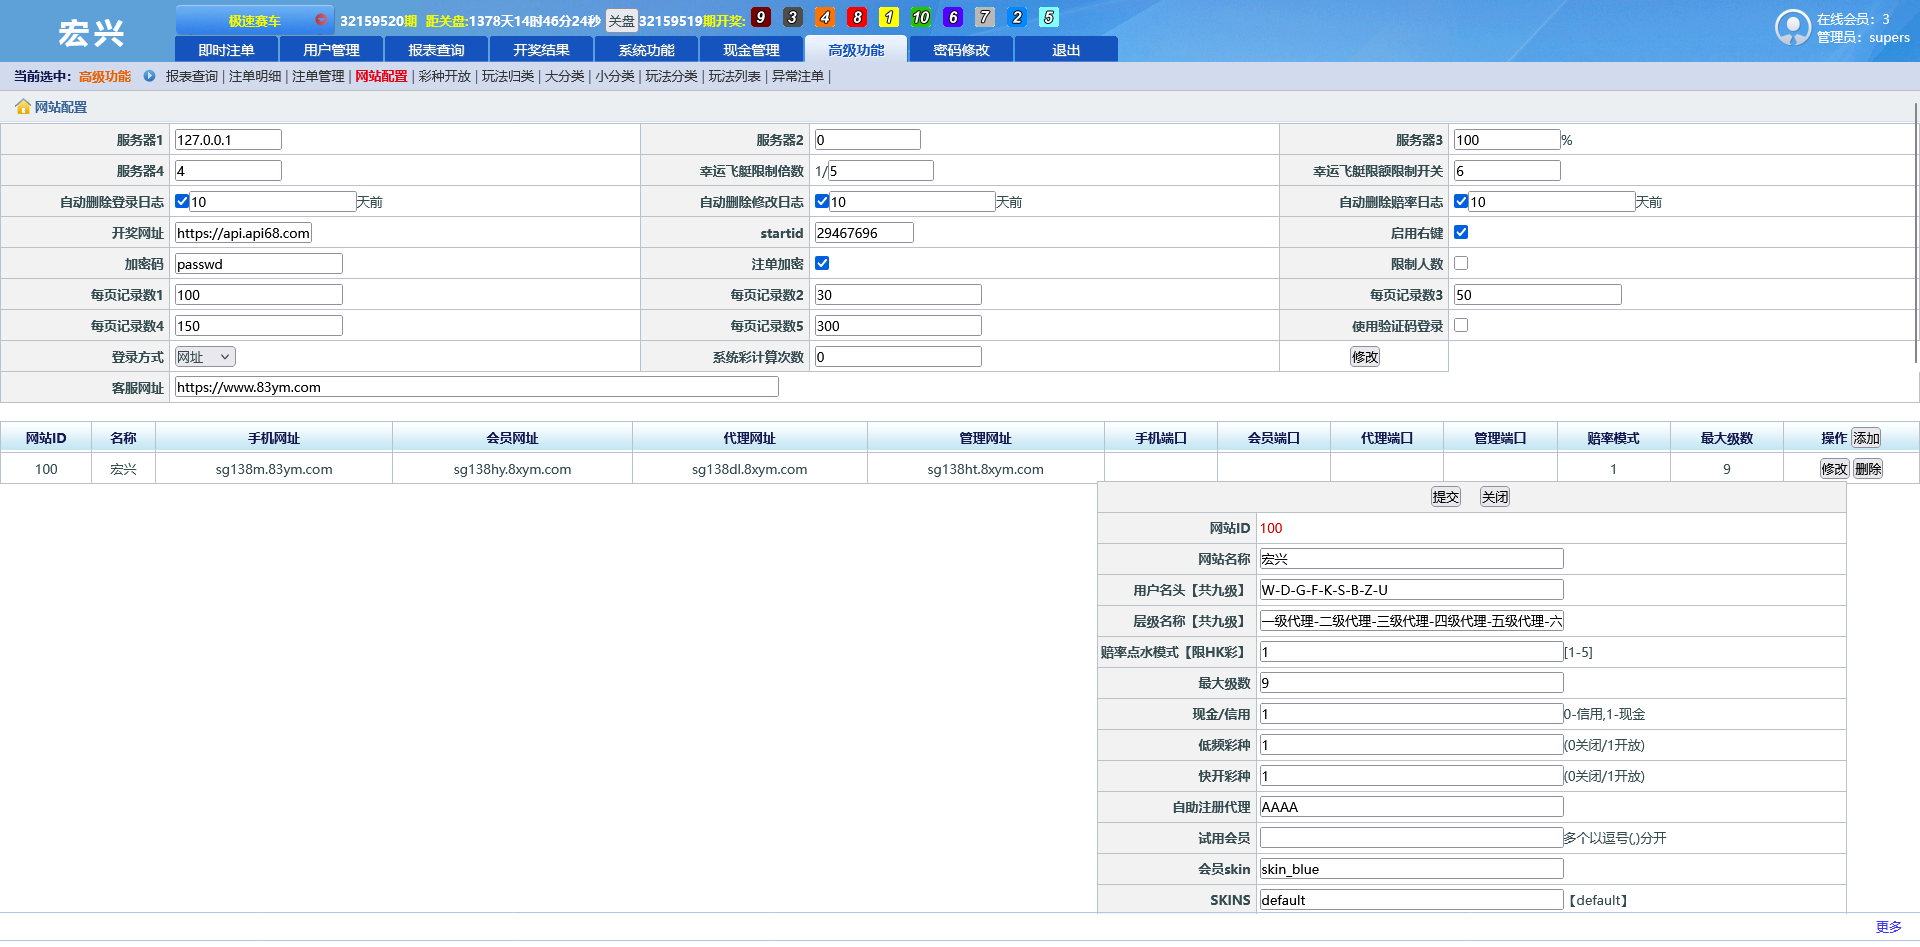Screen dimensions: 1920x947
Task: Open red 网站配置 submenu link
Action: pos(381,76)
